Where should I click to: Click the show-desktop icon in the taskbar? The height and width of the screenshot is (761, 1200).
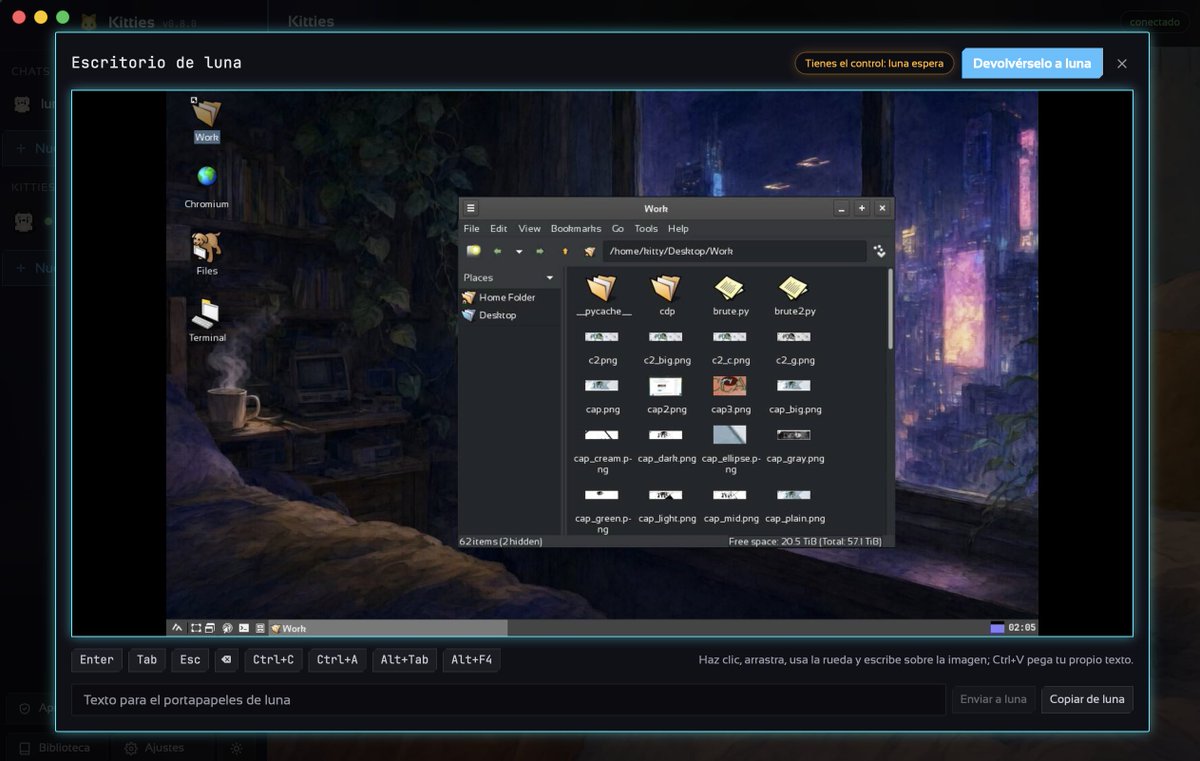(195, 628)
